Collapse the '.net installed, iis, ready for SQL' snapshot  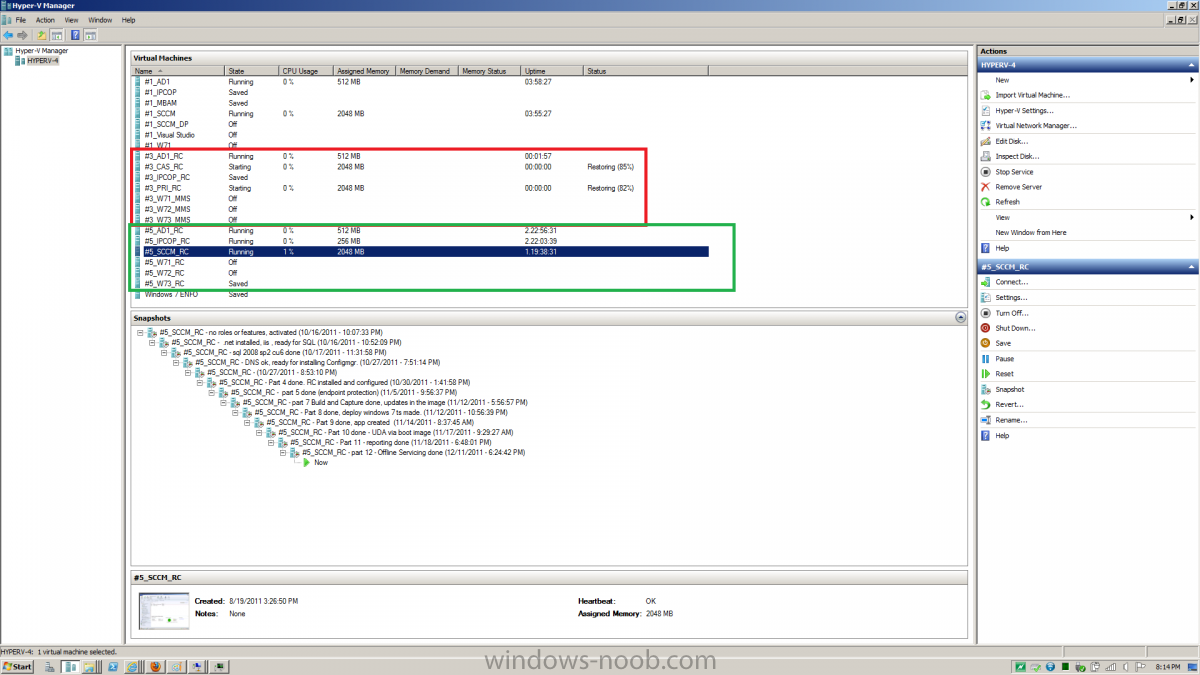click(151, 342)
